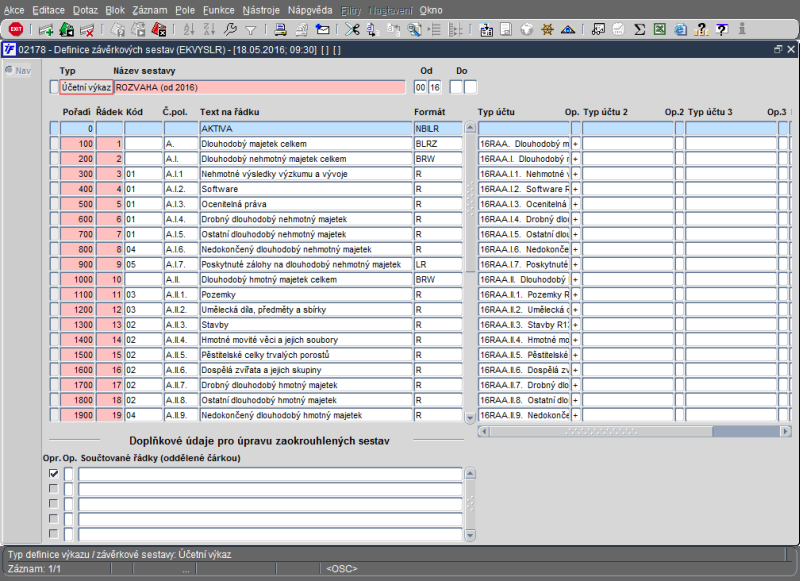Open the Editace menu
800x581 pixels.
pyautogui.click(x=48, y=10)
